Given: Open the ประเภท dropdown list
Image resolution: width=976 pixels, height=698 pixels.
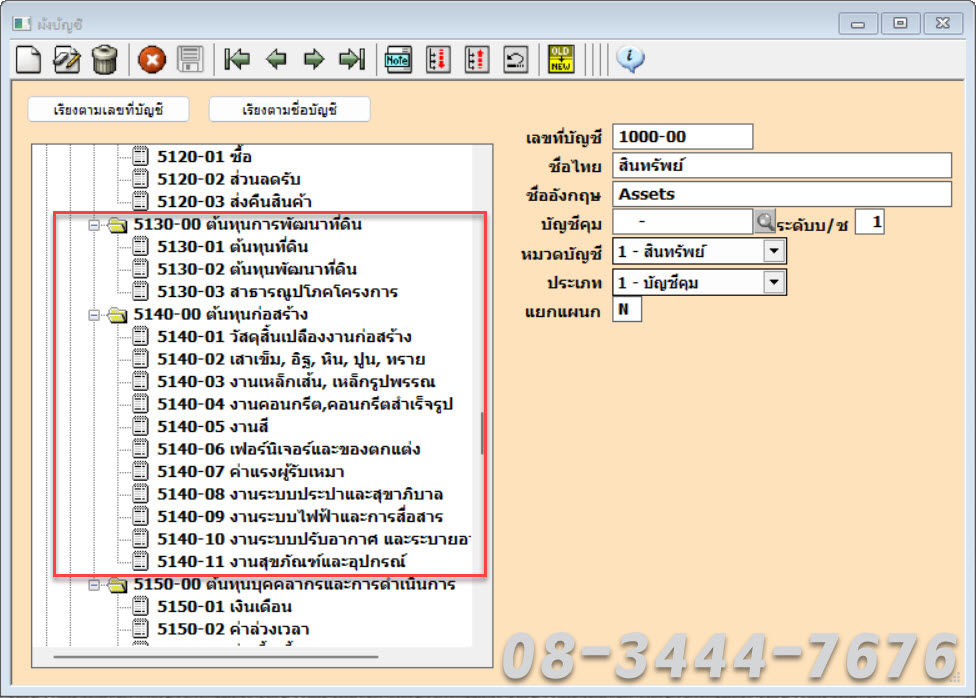Looking at the screenshot, I should click(774, 283).
